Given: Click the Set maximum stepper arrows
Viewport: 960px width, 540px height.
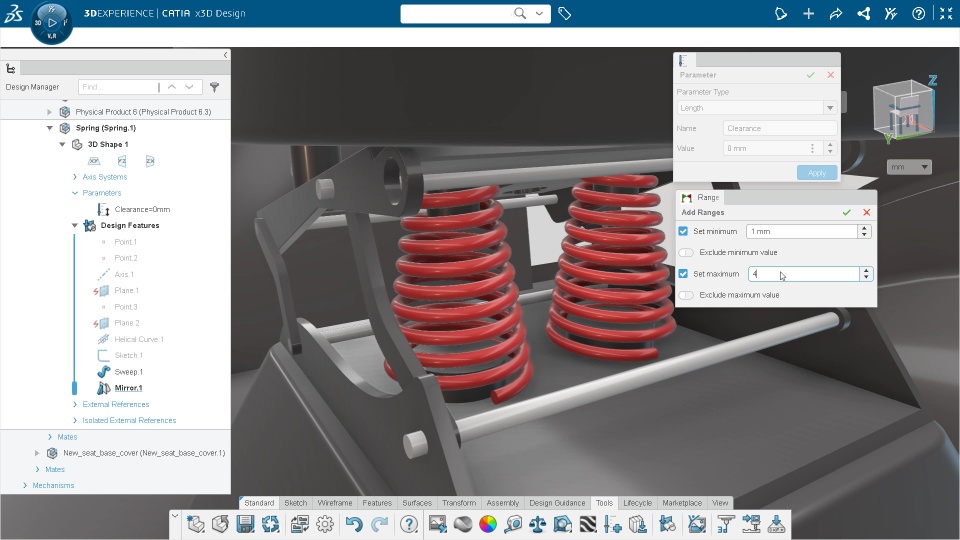Looking at the screenshot, I should pyautogui.click(x=866, y=274).
